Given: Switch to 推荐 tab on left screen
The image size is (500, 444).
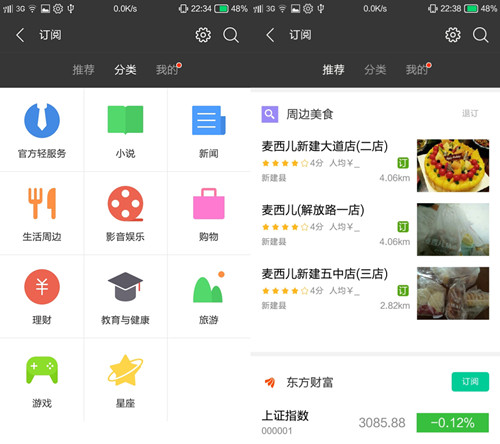Looking at the screenshot, I should pyautogui.click(x=83, y=70).
